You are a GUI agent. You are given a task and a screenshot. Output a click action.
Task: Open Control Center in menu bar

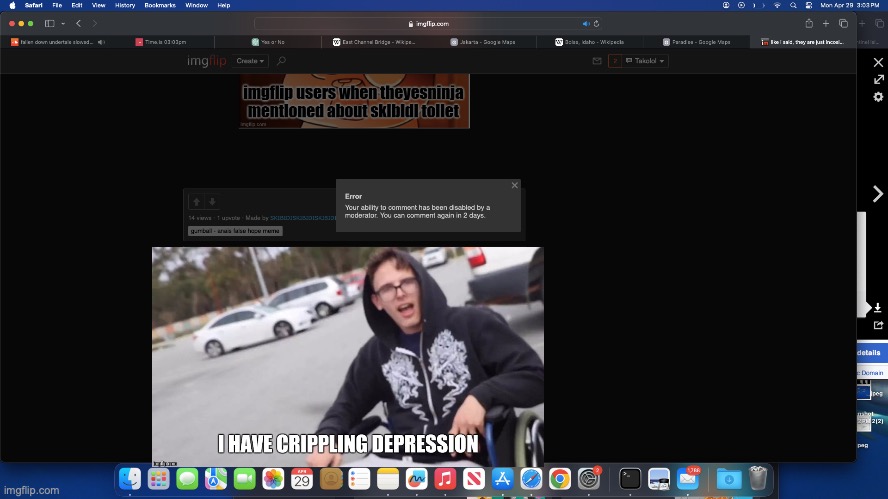(x=809, y=5)
